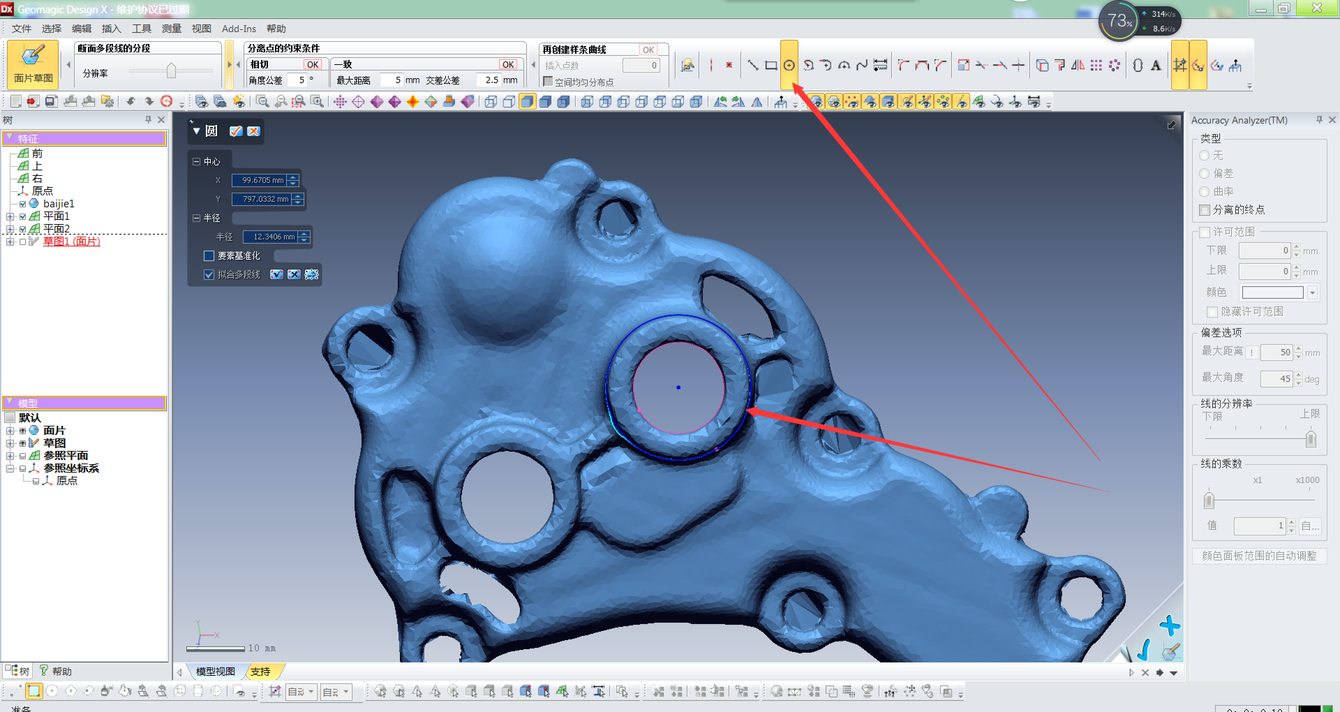Expand the 草图1 (面片) tree node
This screenshot has width=1340, height=712.
point(10,241)
